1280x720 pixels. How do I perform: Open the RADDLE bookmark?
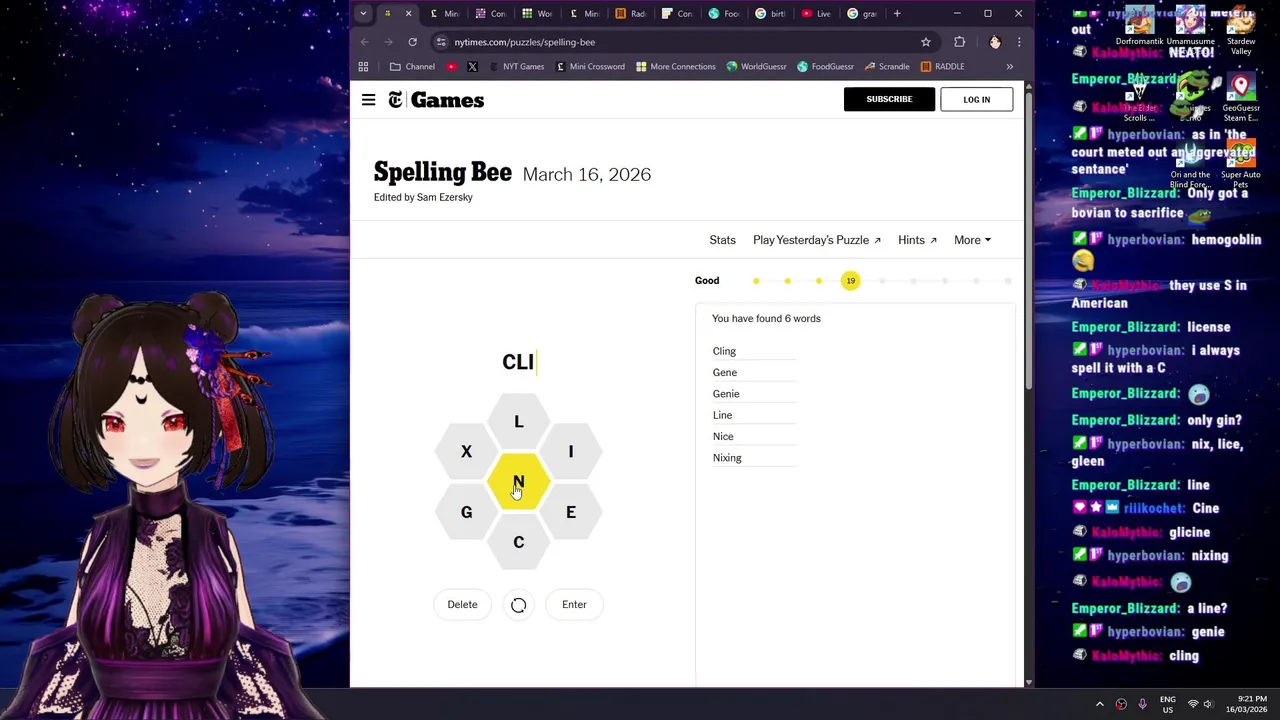(x=942, y=67)
